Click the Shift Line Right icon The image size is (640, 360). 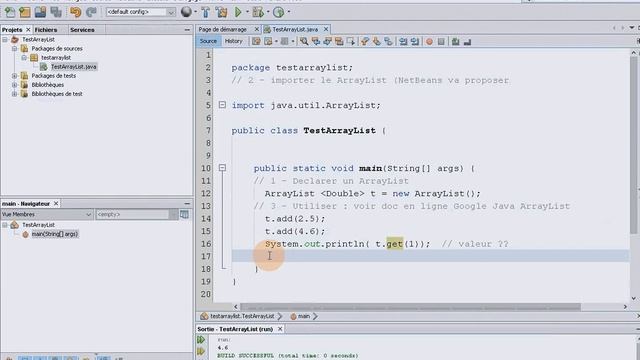coord(415,41)
